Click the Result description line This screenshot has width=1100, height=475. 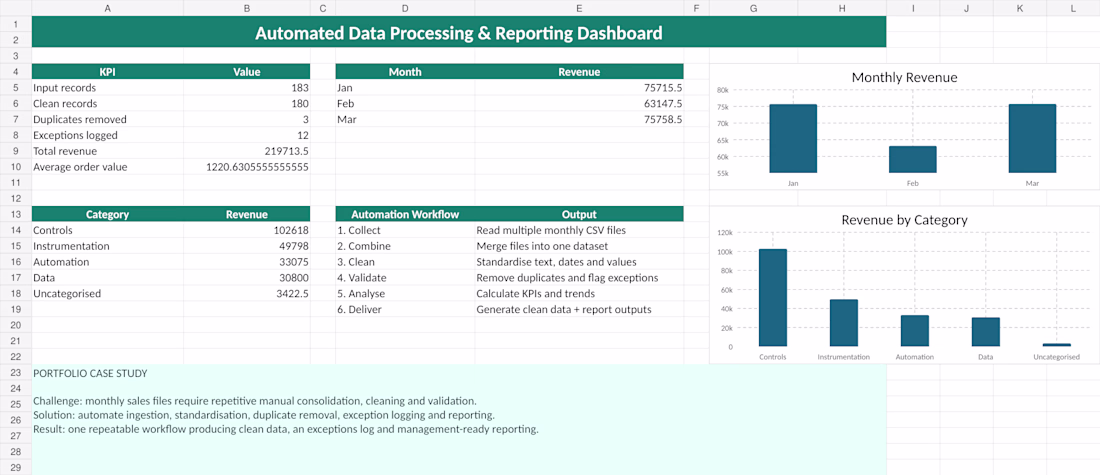click(x=286, y=429)
